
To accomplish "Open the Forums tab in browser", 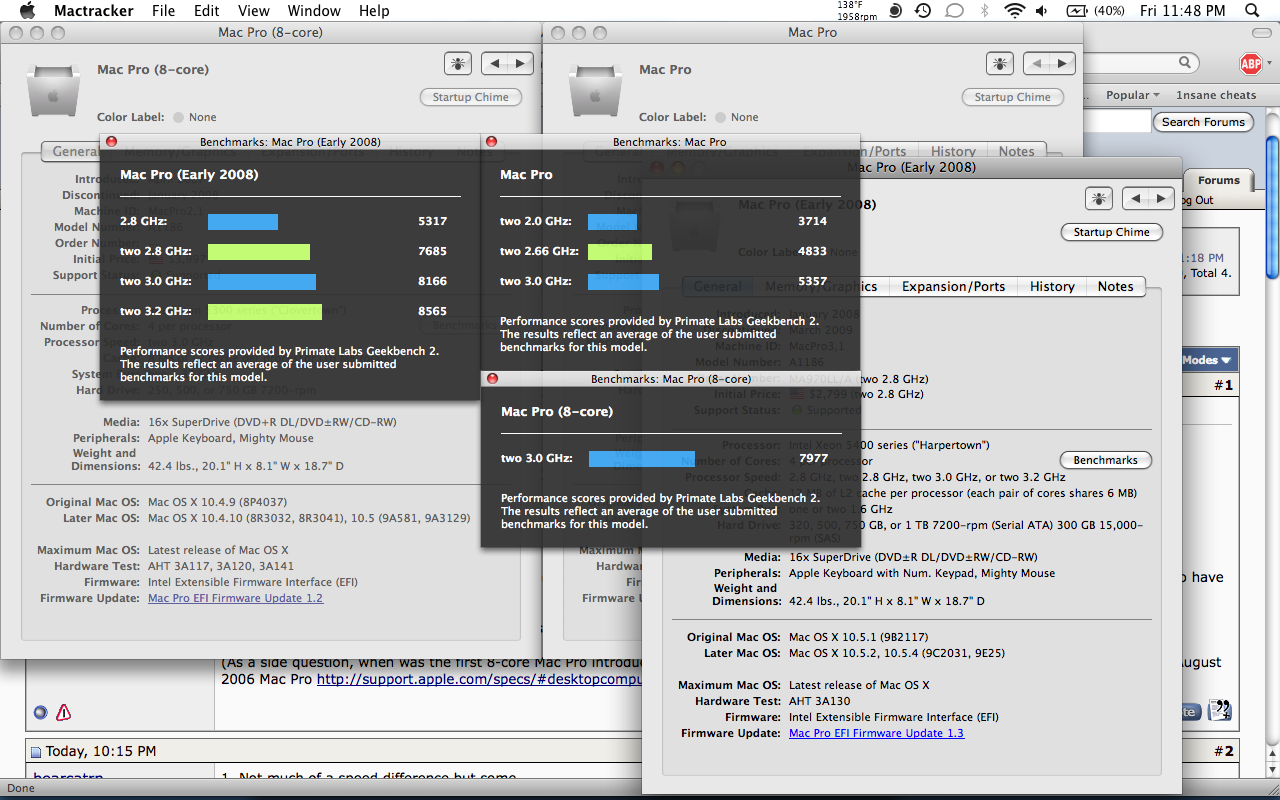I will [1218, 180].
